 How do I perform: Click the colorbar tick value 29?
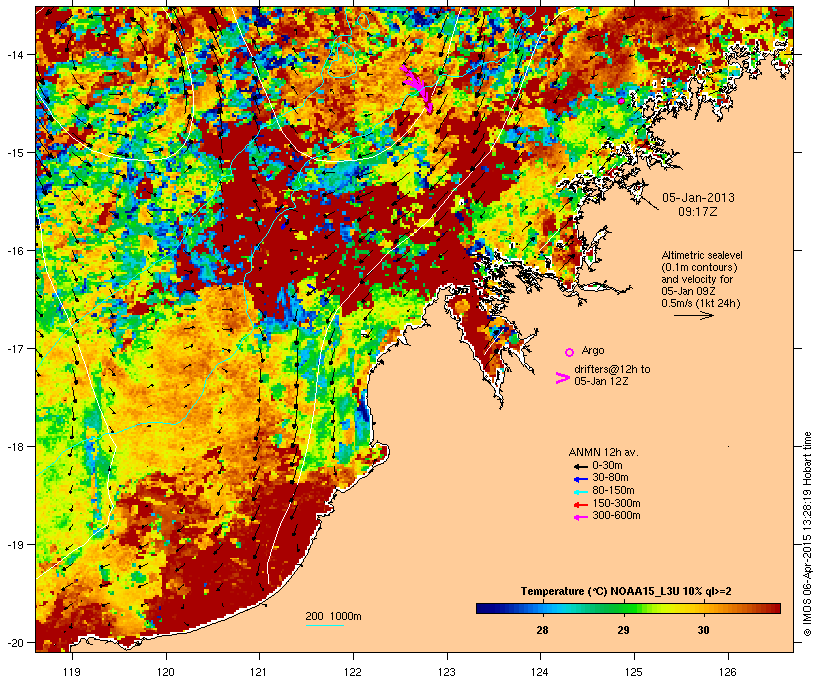click(623, 630)
